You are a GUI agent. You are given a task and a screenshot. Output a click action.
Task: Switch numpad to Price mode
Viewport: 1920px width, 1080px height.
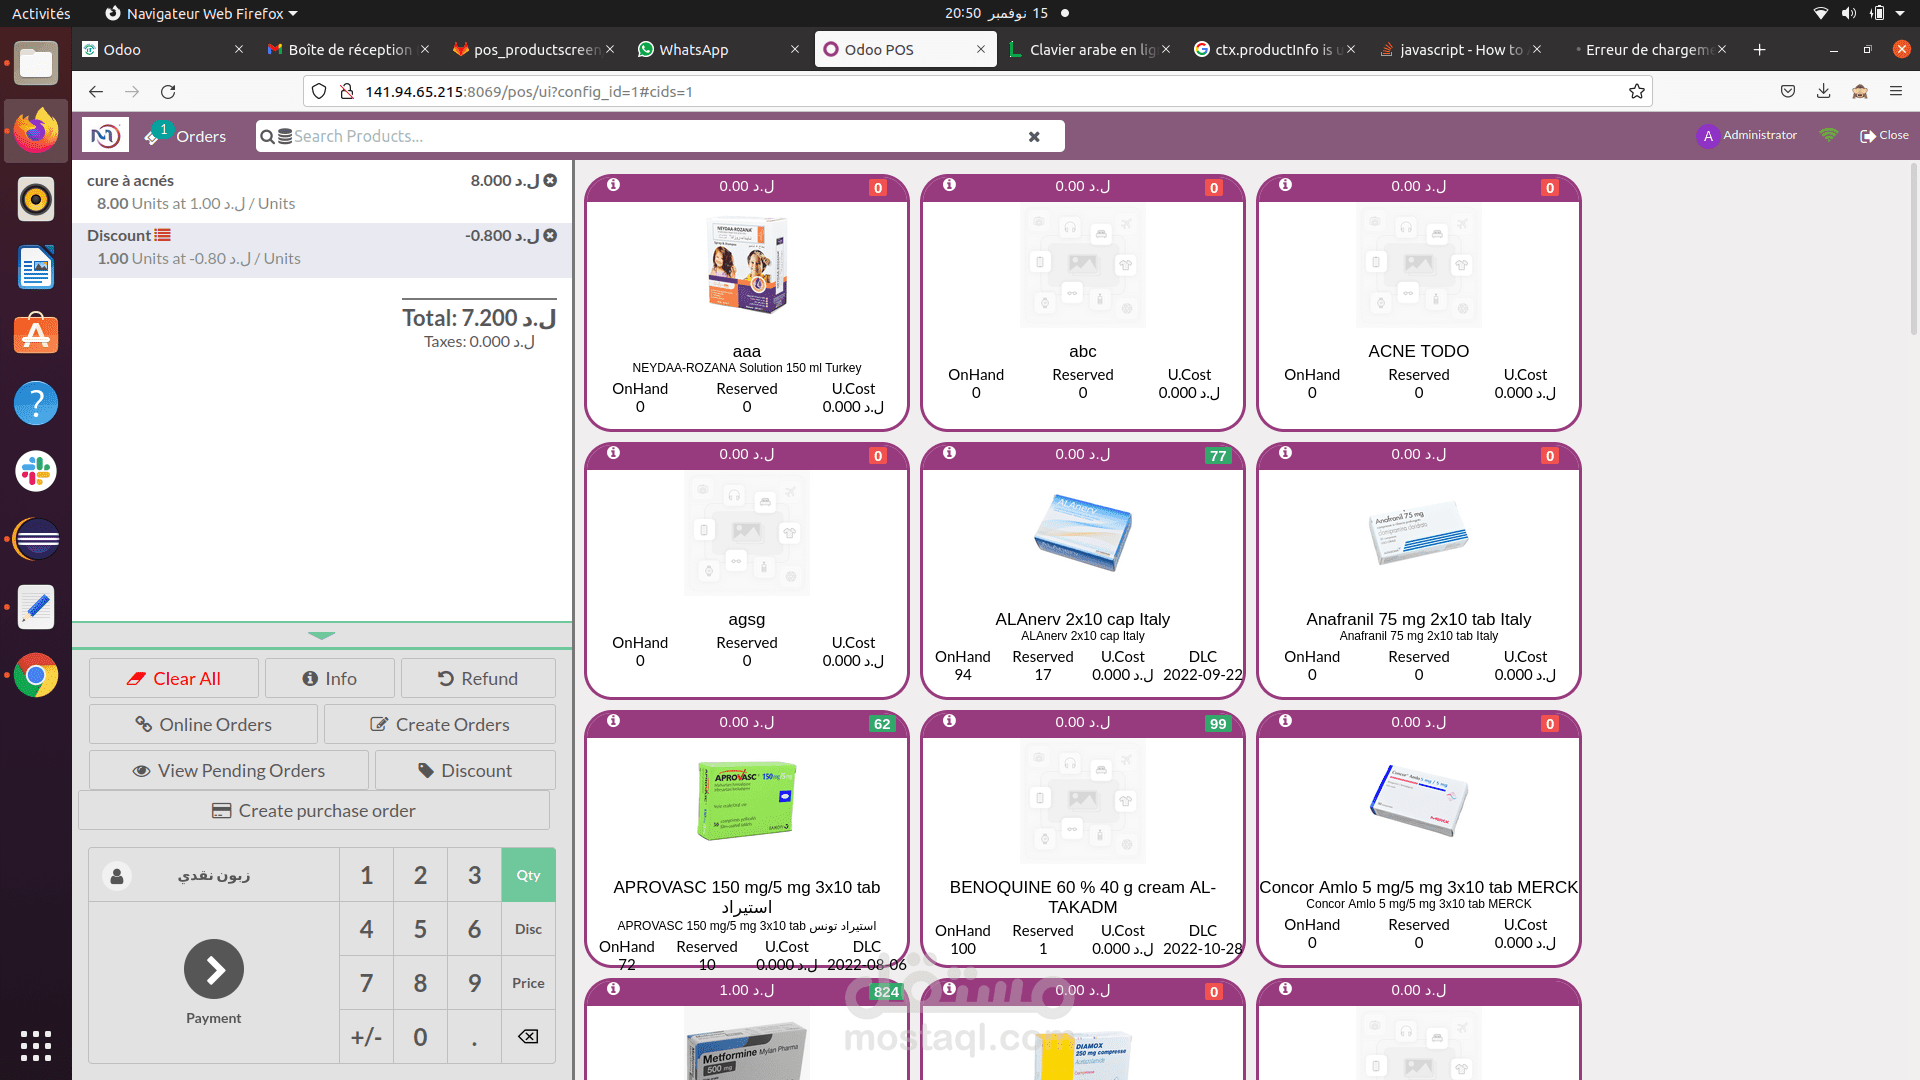(x=528, y=983)
